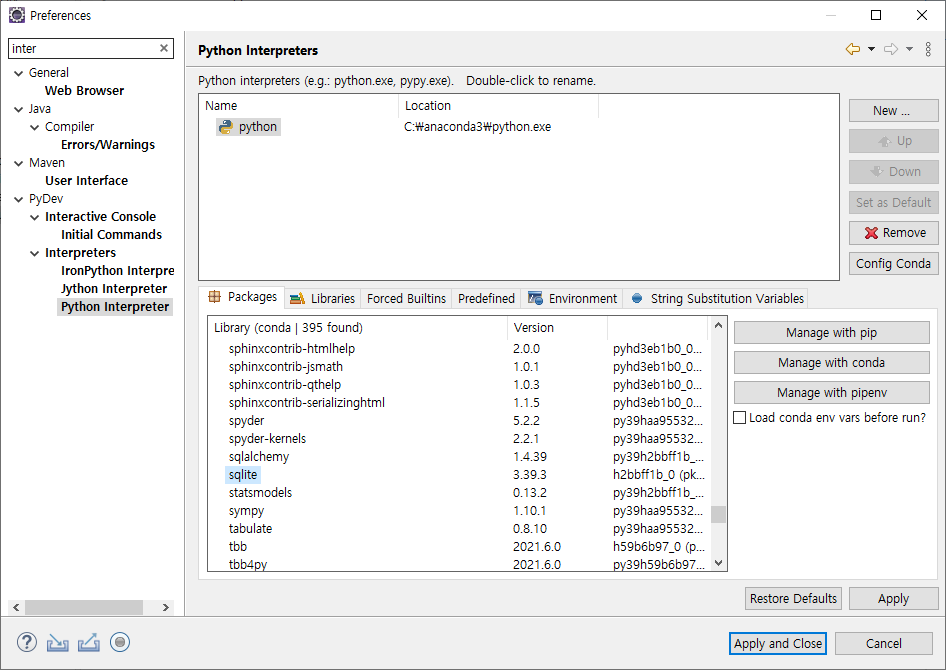Open the back history dropdown arrow

coord(871,49)
